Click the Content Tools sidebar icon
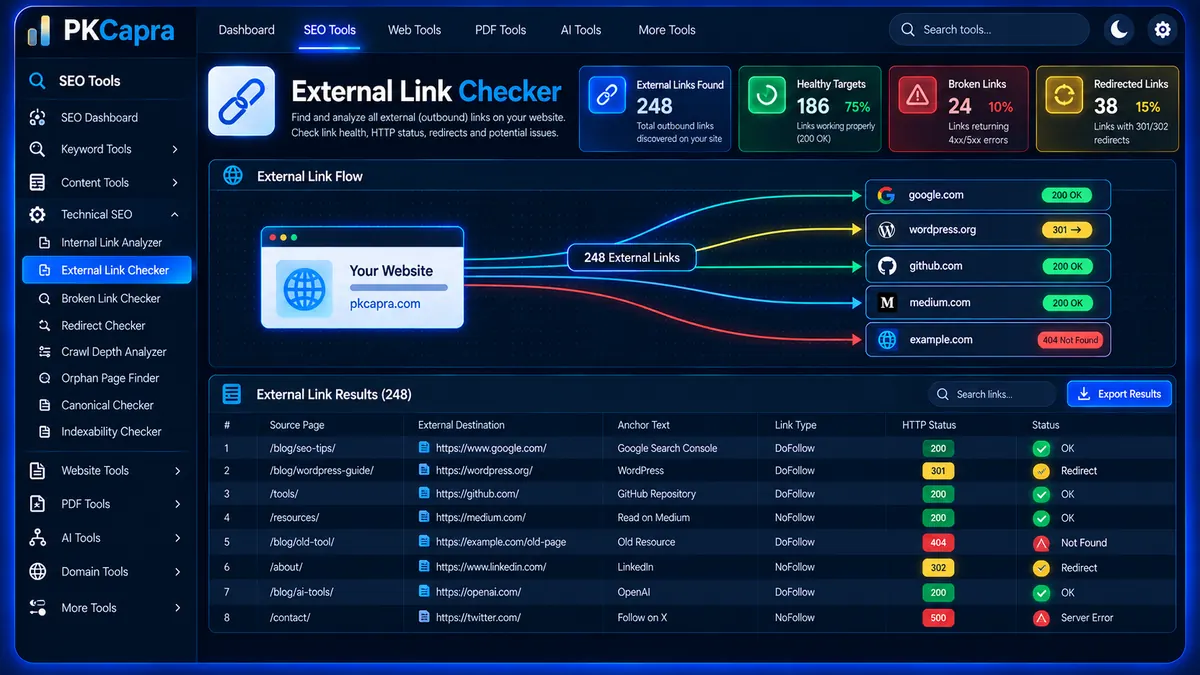Screen dimensions: 1200x675 [x=38, y=182]
